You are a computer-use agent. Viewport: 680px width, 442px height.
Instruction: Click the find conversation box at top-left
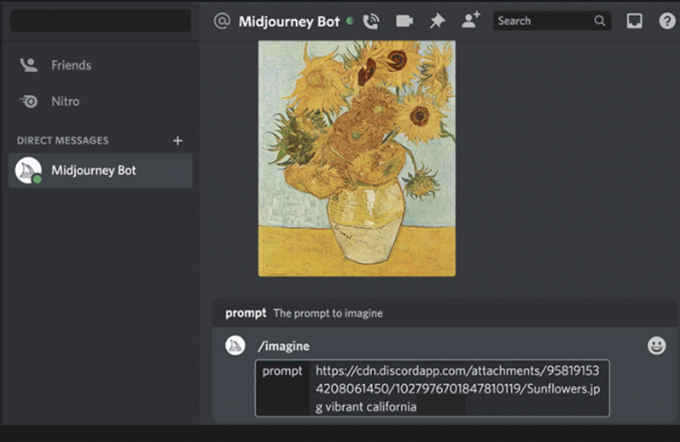pos(101,21)
